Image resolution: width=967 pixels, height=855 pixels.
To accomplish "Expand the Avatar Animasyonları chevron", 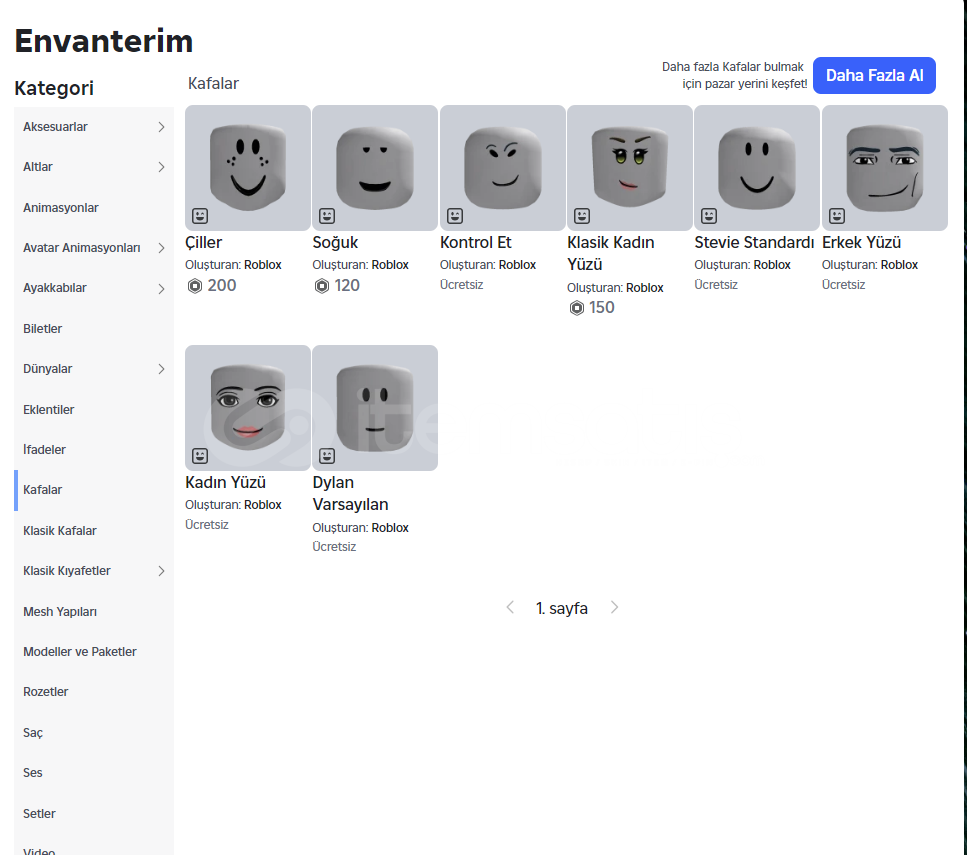I will 161,248.
